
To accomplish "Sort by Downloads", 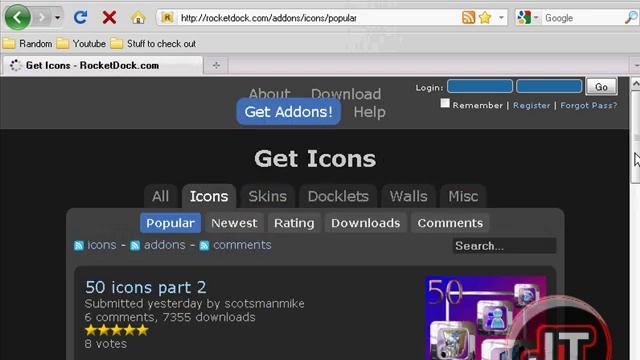I will 366,223.
